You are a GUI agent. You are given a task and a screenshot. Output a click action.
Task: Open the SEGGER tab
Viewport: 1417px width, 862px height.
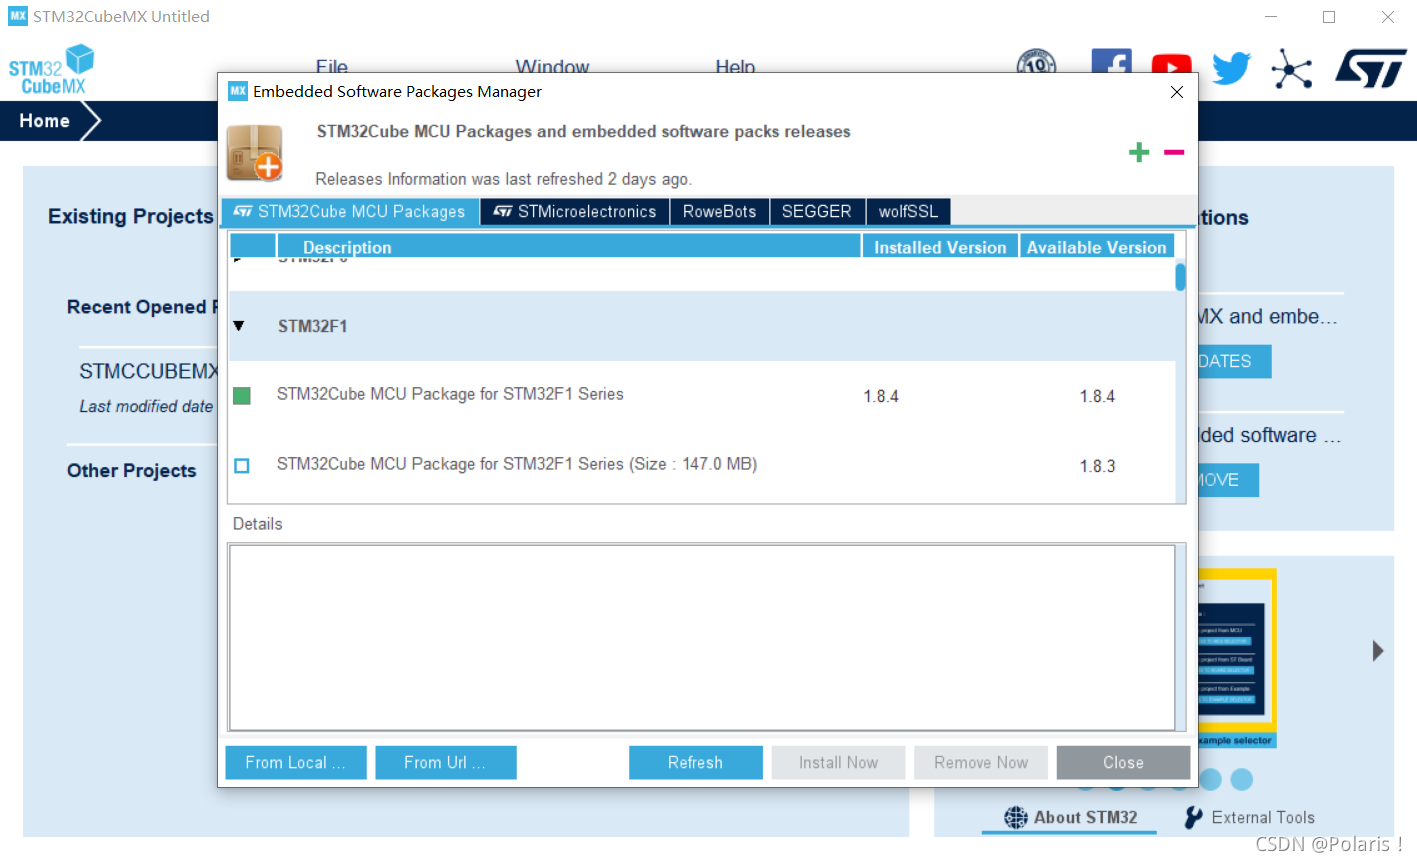coord(817,212)
